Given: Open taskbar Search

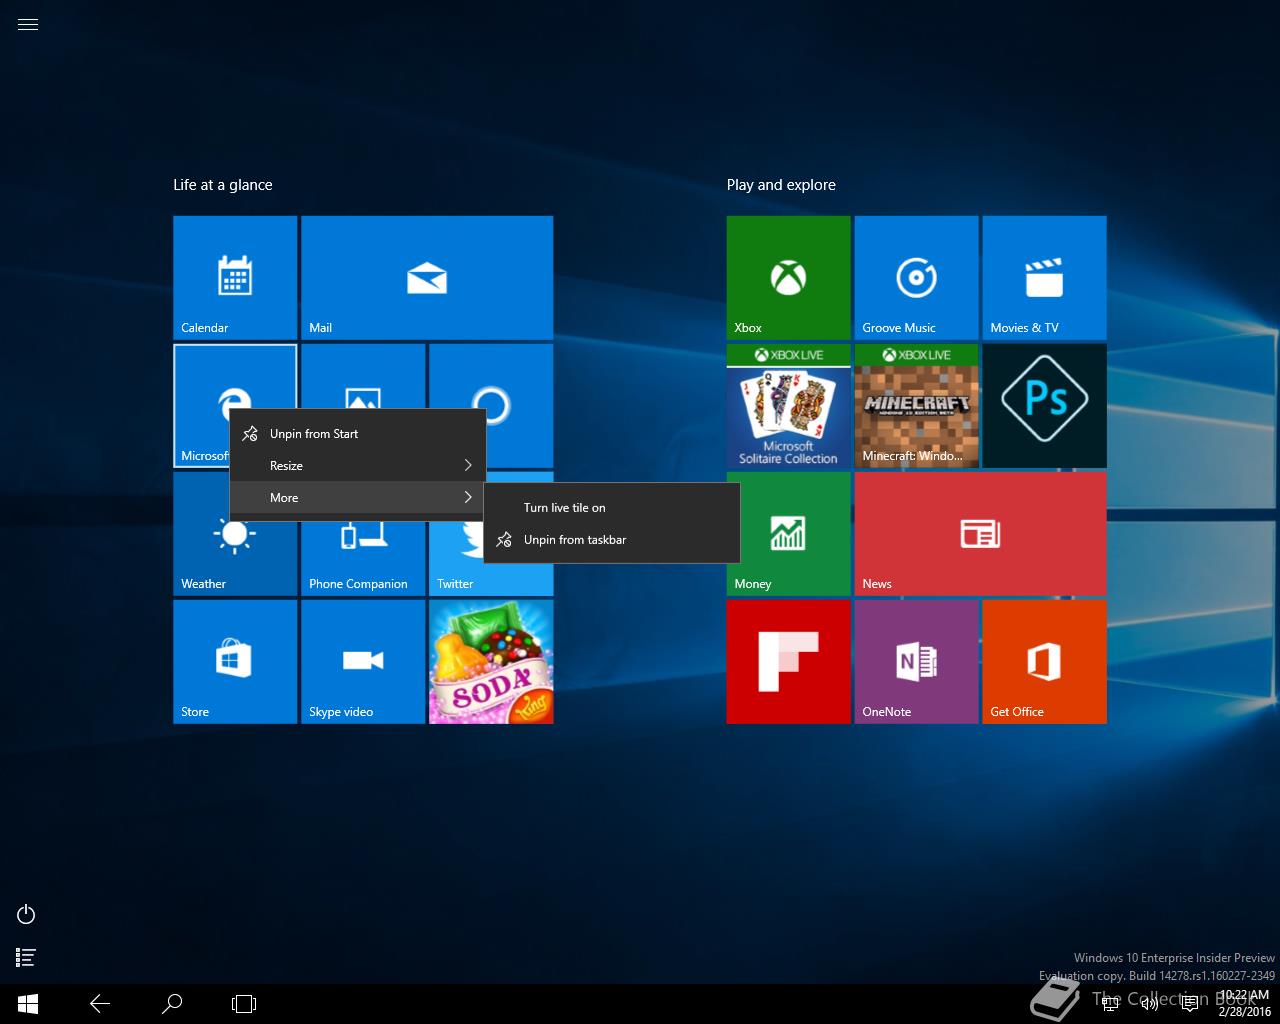Looking at the screenshot, I should click(x=172, y=1004).
